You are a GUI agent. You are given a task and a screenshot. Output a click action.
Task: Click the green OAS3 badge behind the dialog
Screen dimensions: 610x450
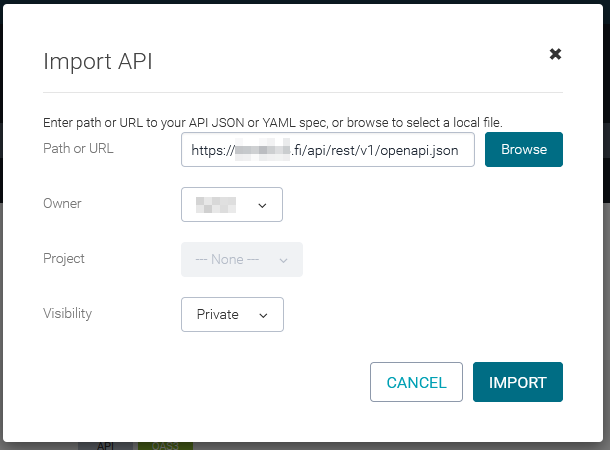(165, 445)
